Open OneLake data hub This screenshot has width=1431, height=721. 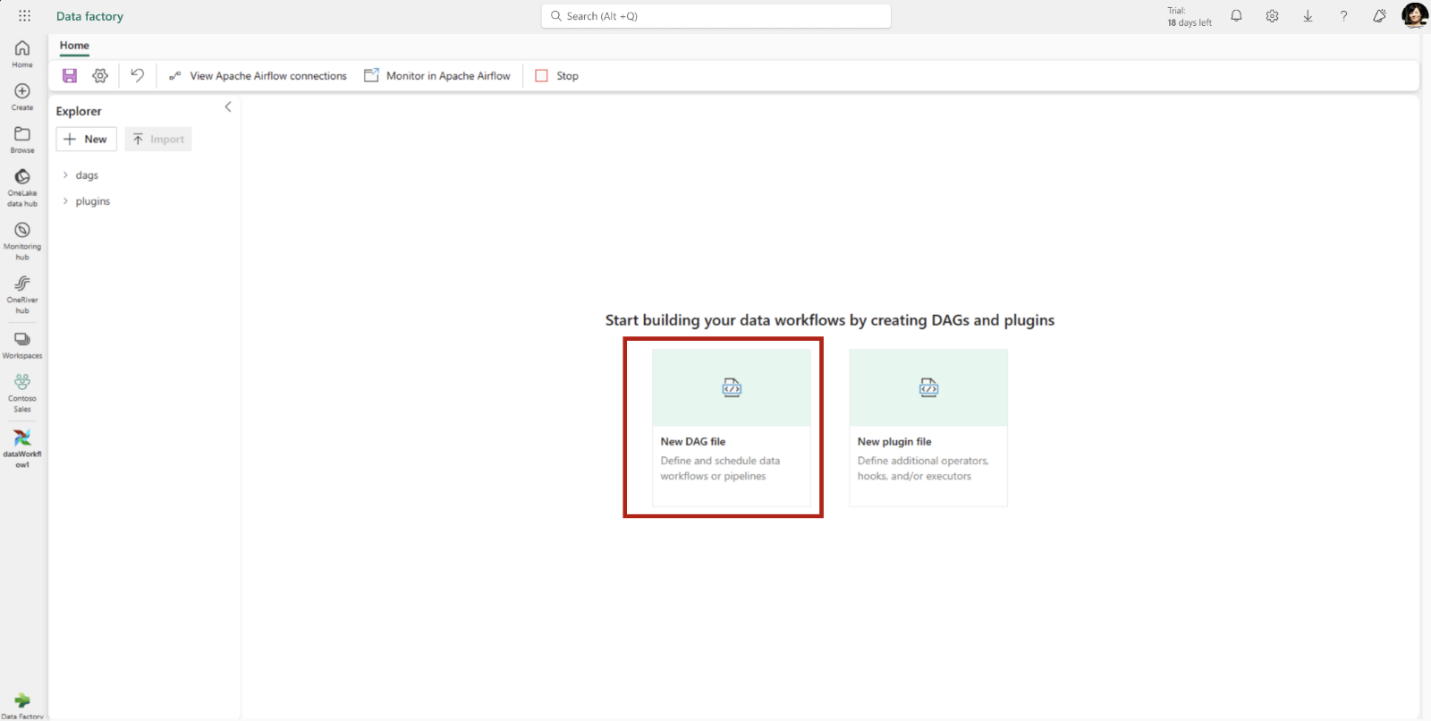point(22,188)
